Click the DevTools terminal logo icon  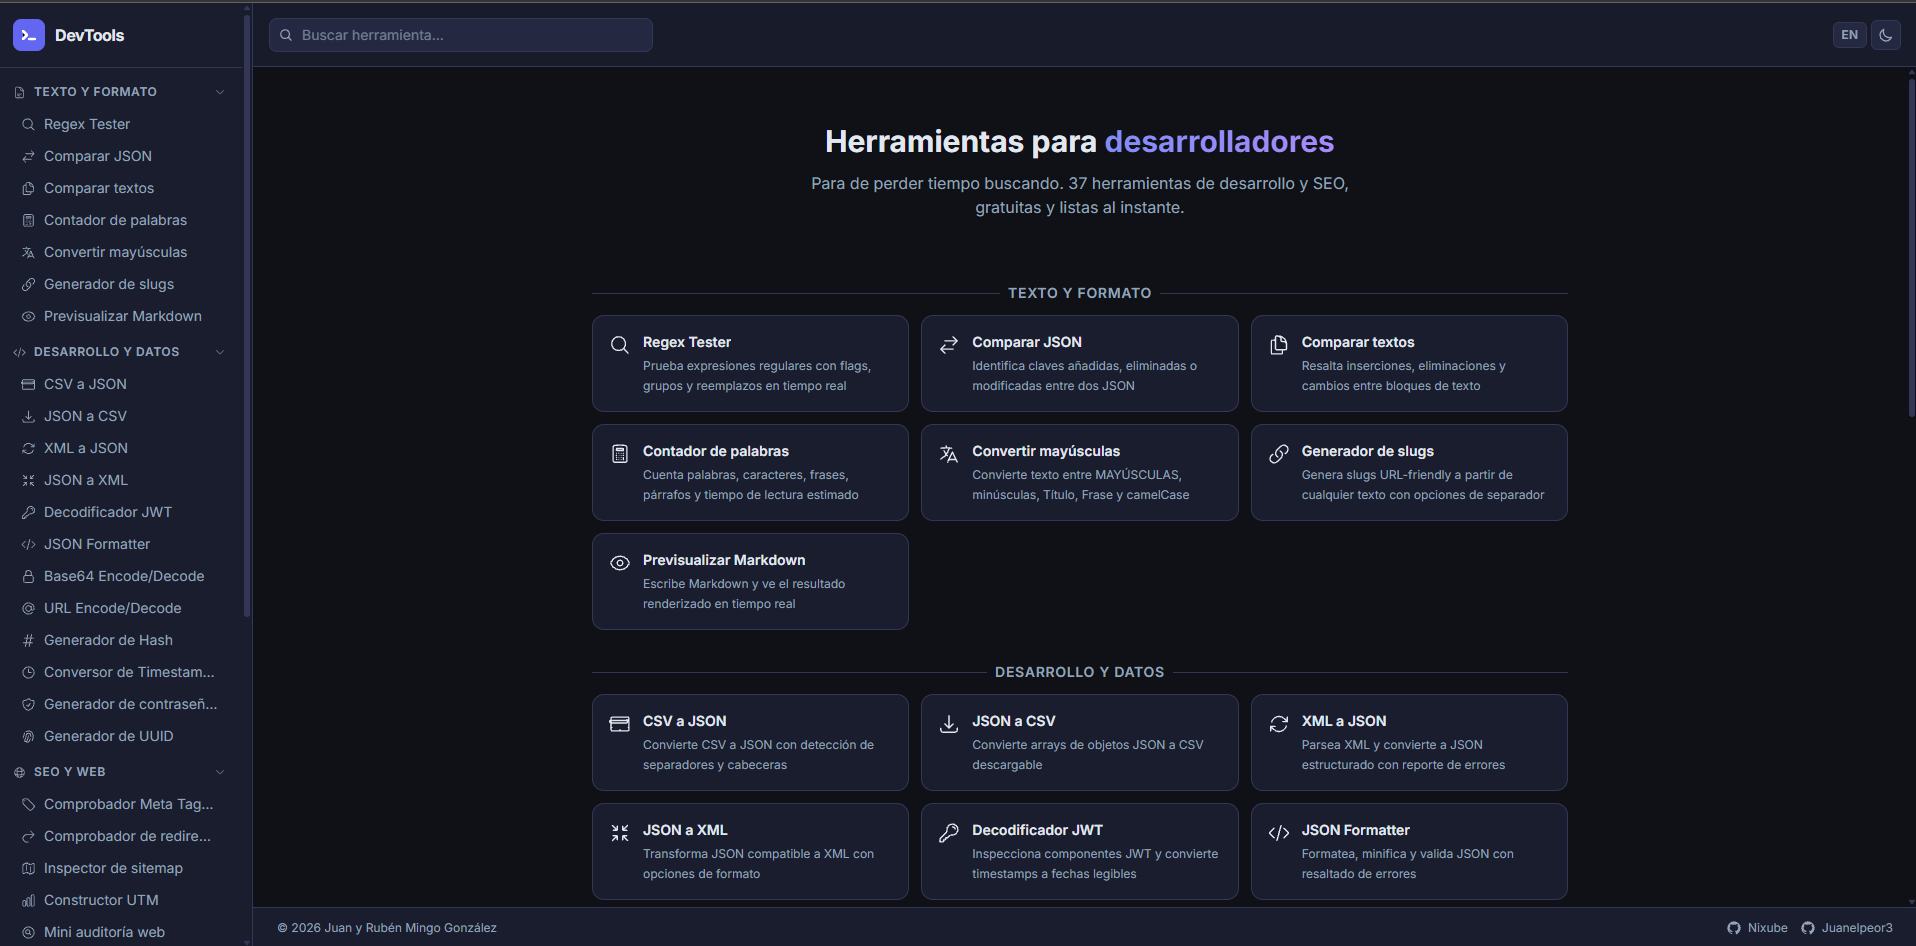coord(29,35)
